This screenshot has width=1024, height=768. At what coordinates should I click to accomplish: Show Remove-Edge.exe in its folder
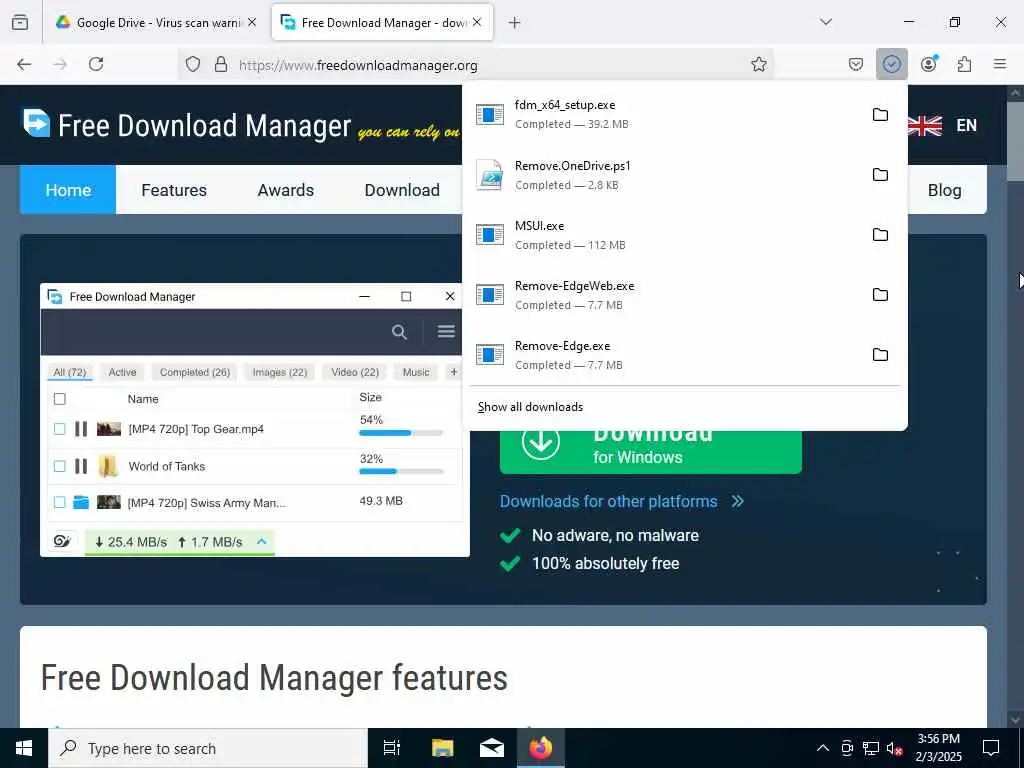pyautogui.click(x=880, y=355)
